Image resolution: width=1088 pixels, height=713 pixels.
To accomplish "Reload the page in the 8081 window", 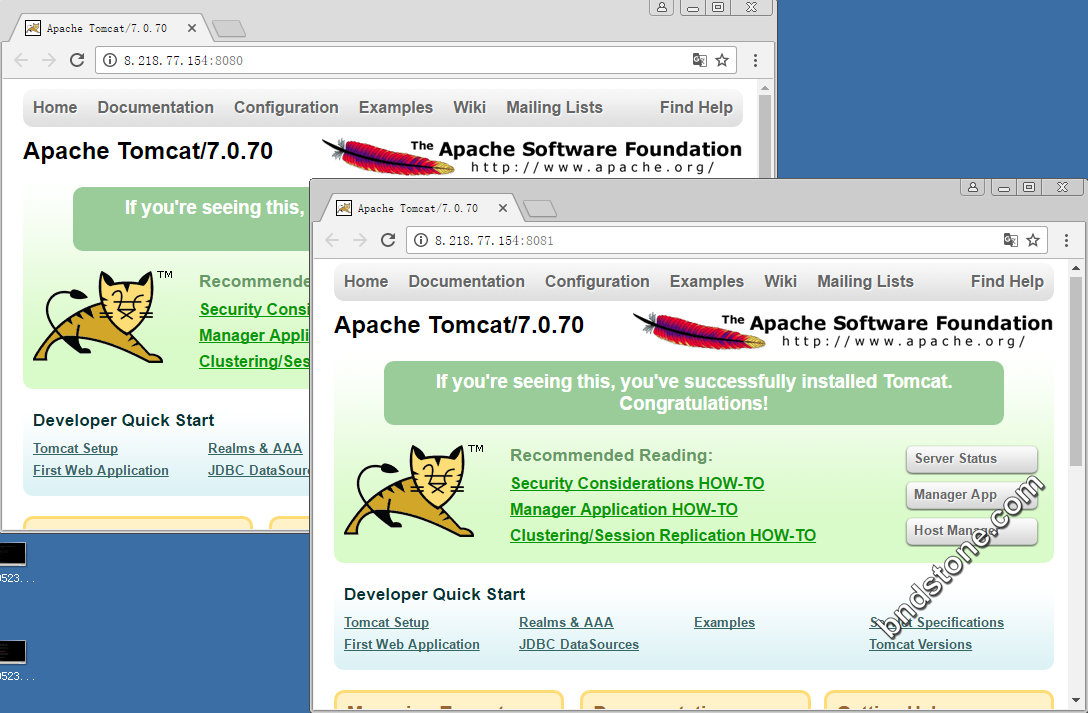I will pyautogui.click(x=388, y=240).
